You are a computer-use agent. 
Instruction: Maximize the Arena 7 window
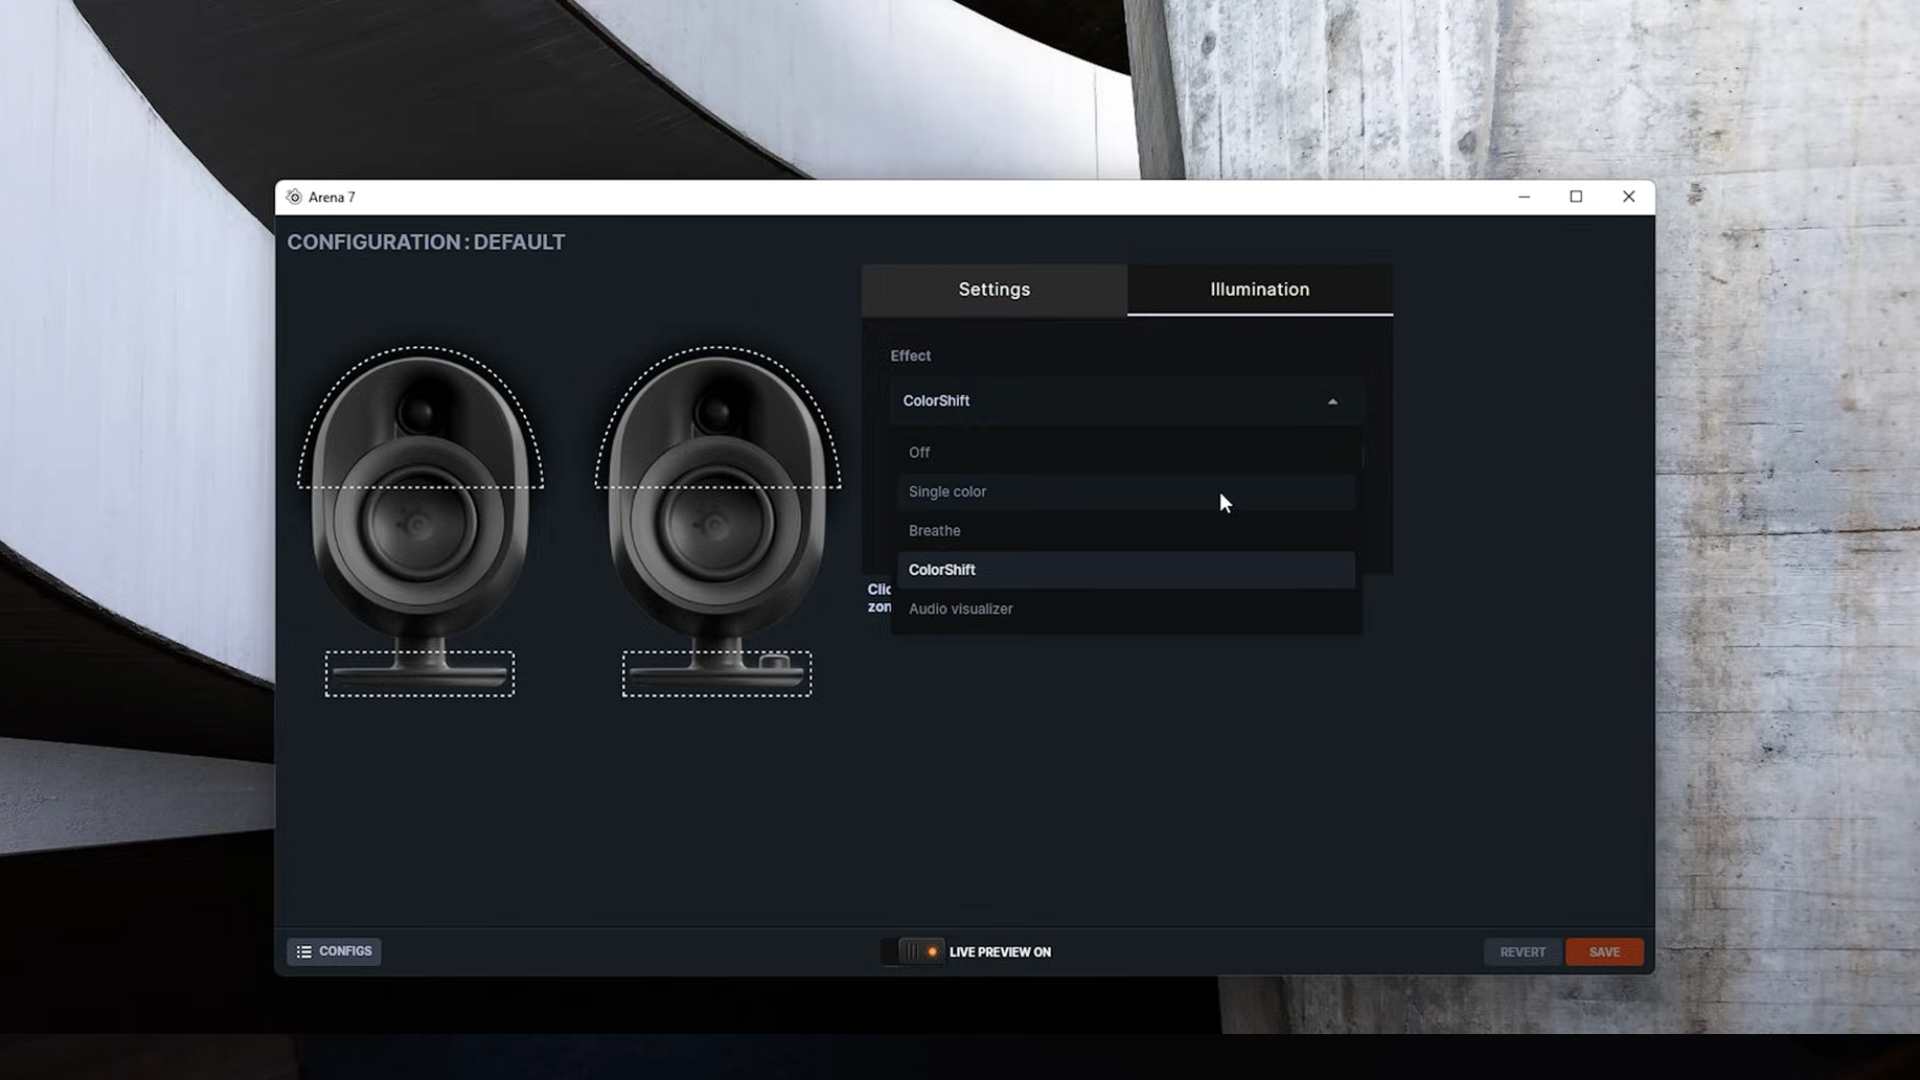tap(1576, 197)
